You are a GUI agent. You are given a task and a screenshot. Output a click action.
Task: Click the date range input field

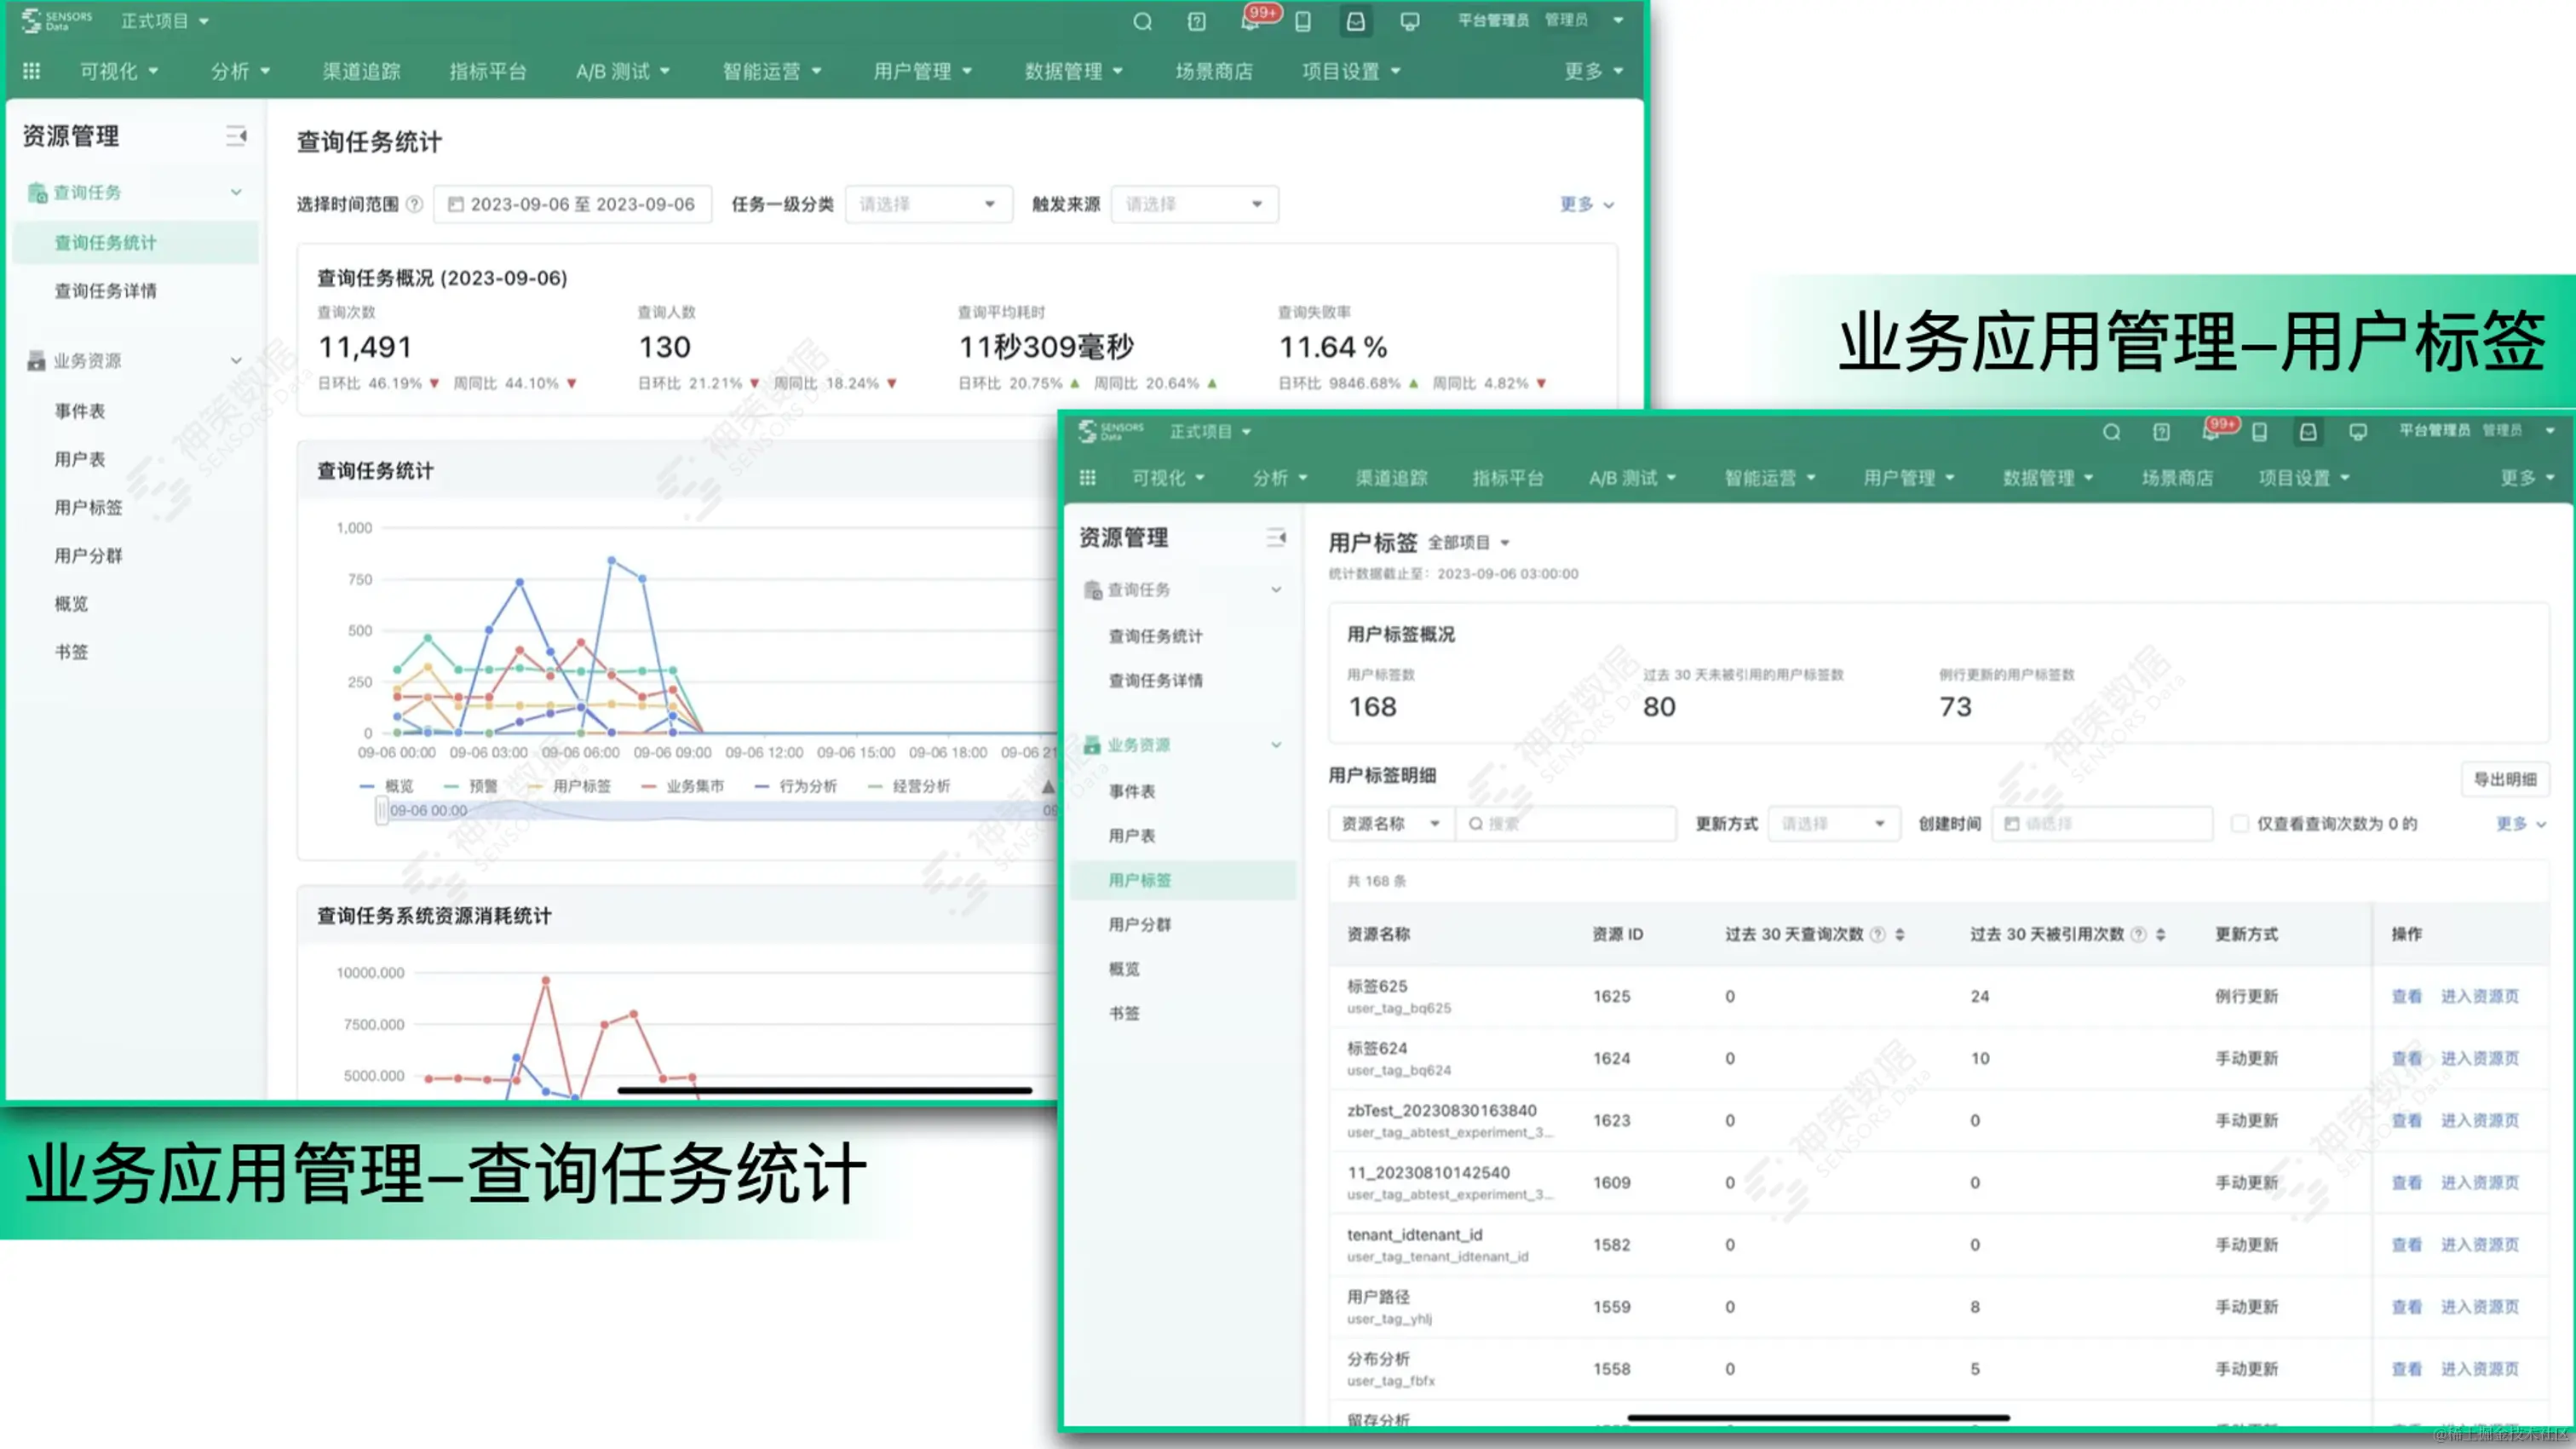coord(572,204)
